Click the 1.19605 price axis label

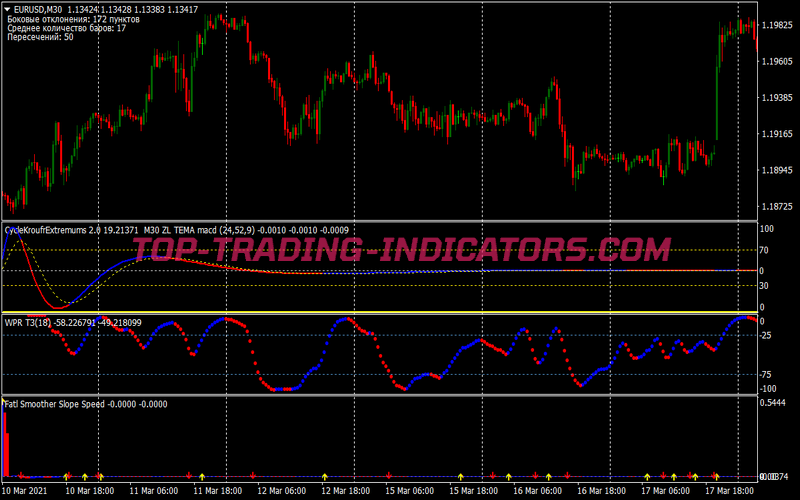[x=777, y=61]
